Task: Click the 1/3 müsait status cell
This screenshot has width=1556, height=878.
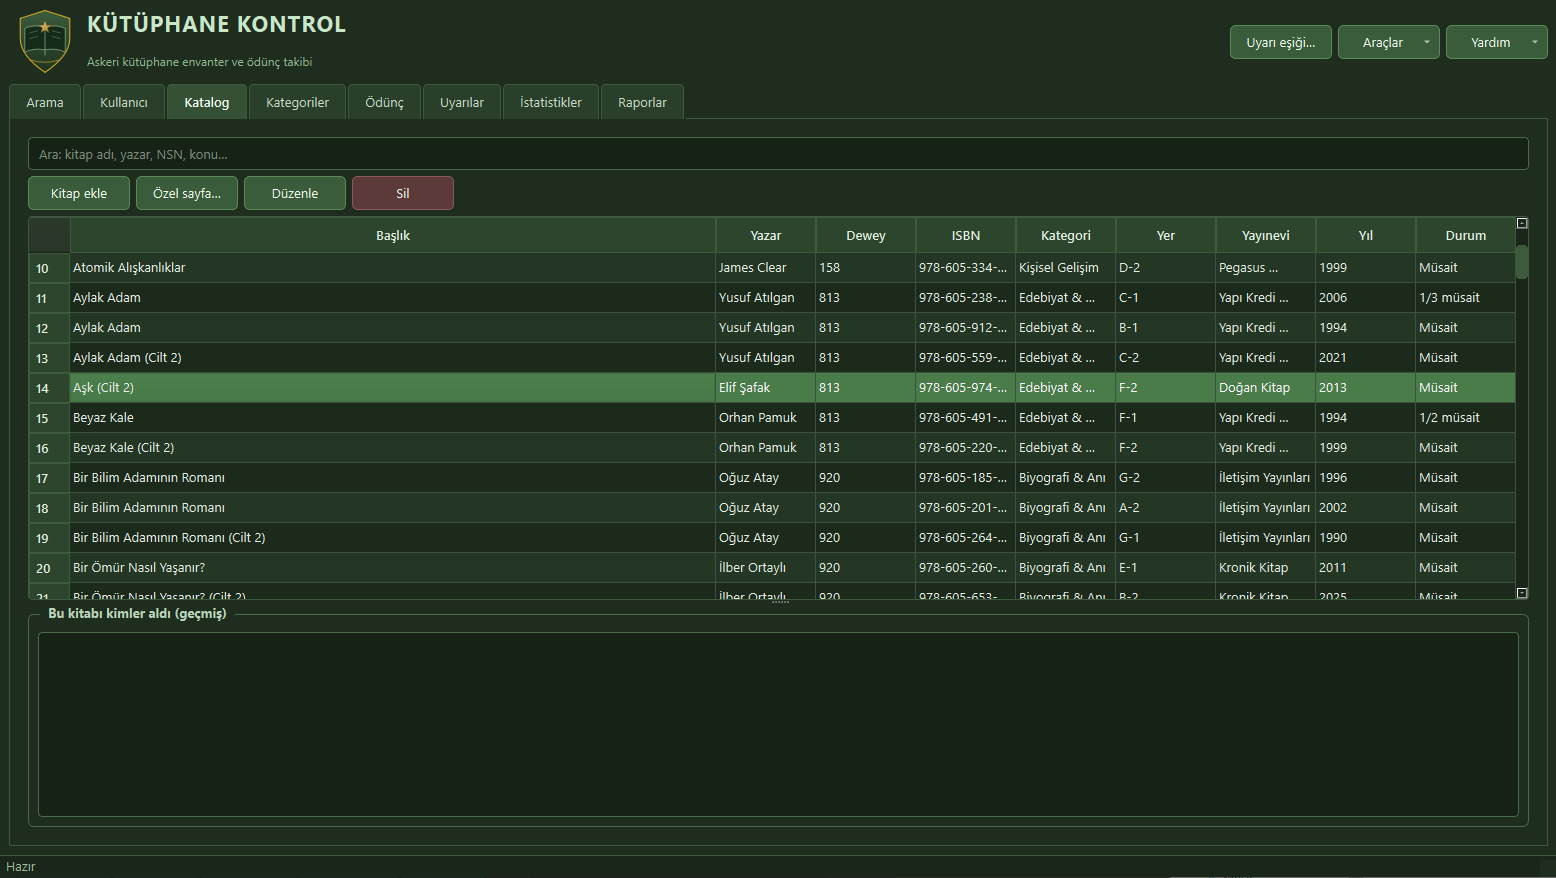Action: tap(1466, 297)
